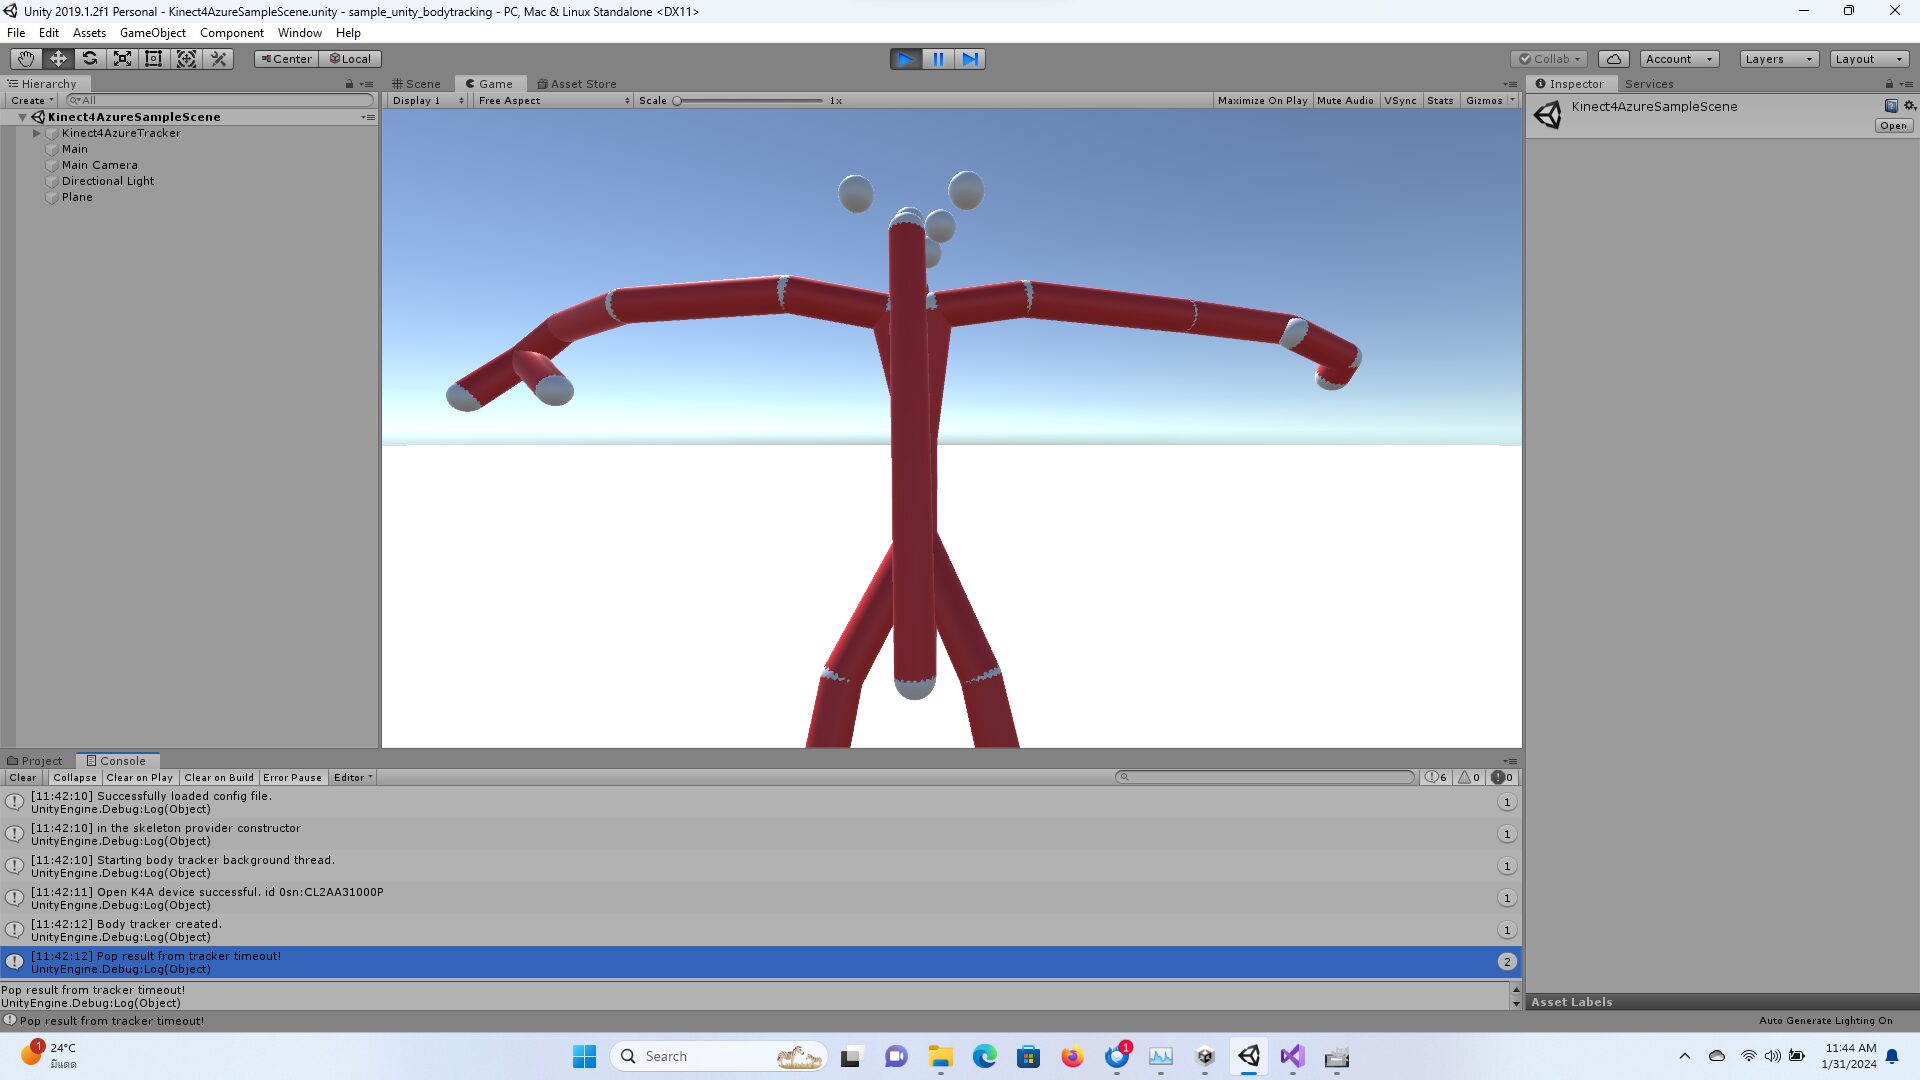Switch to the Asset Store tab

click(577, 84)
